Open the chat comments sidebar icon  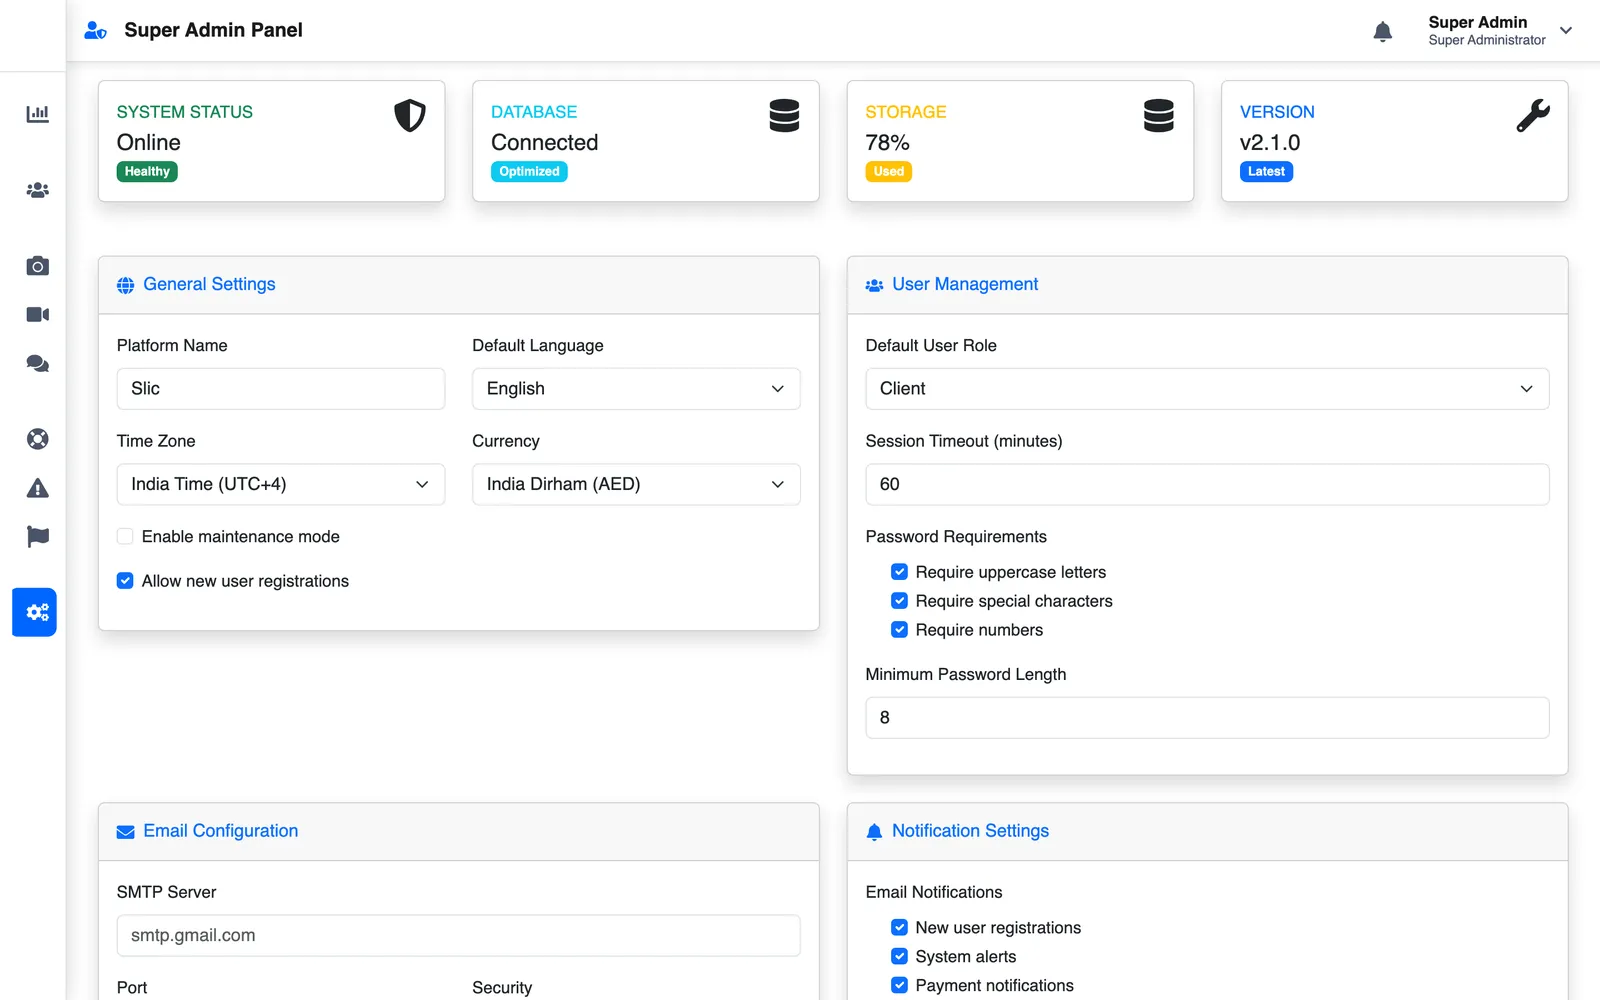tap(37, 364)
